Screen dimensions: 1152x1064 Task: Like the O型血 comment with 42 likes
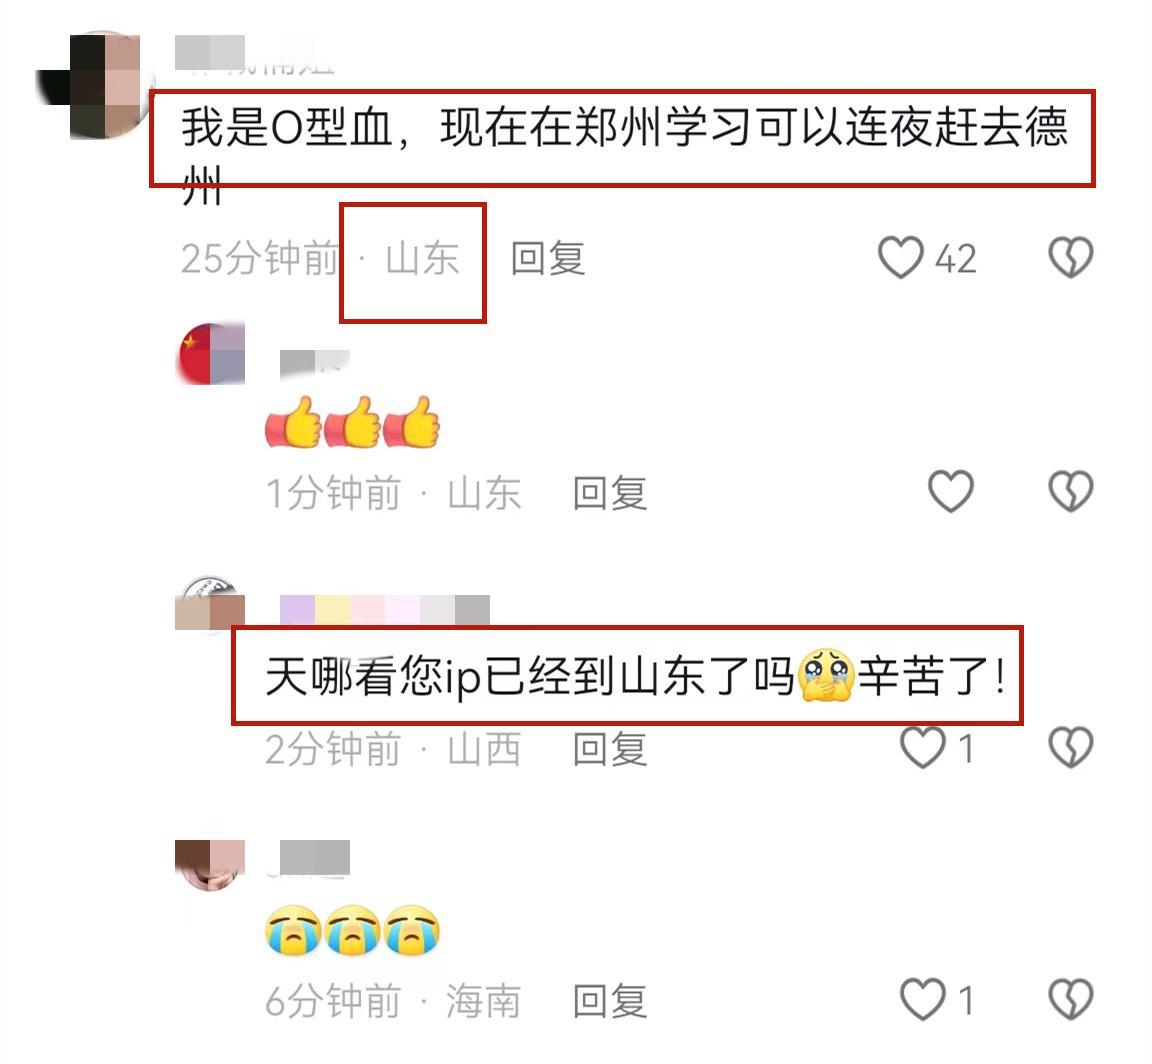[x=901, y=258]
